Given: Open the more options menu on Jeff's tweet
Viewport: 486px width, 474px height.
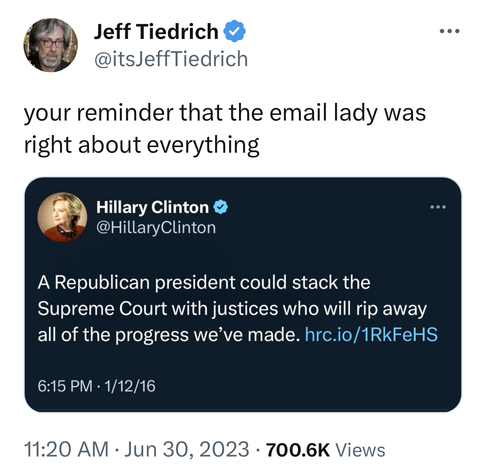Looking at the screenshot, I should (x=449, y=31).
